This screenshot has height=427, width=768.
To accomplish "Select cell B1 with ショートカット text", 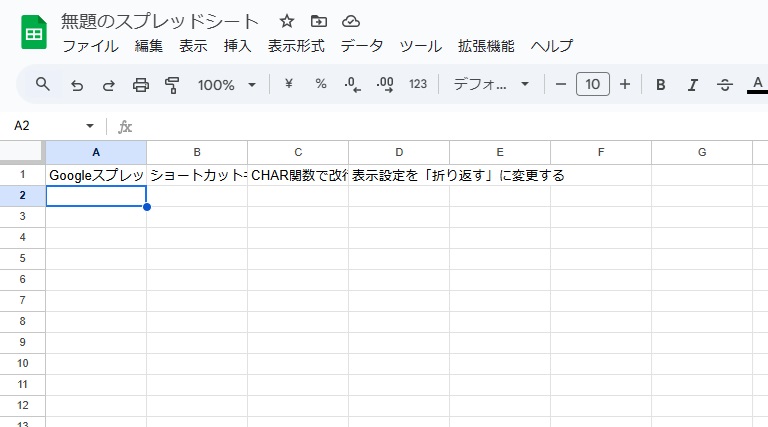I will pos(197,175).
